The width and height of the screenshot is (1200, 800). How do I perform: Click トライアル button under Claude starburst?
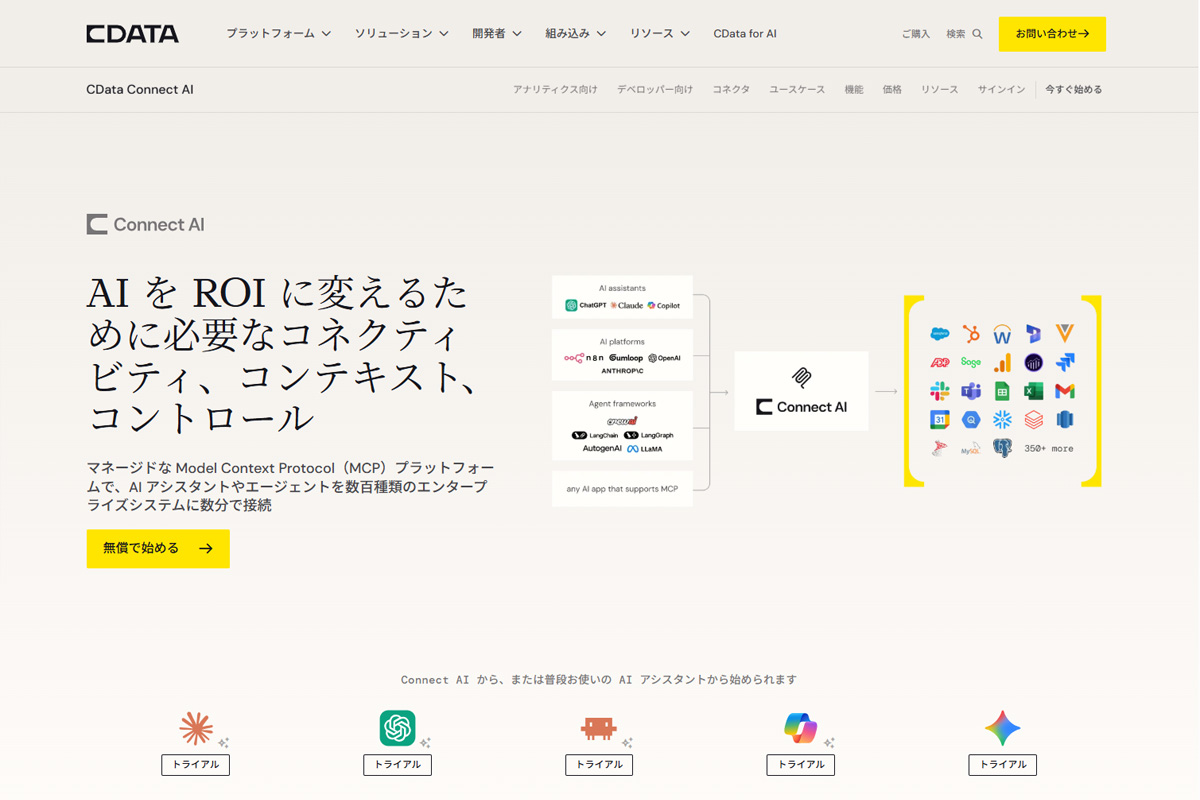pos(196,765)
